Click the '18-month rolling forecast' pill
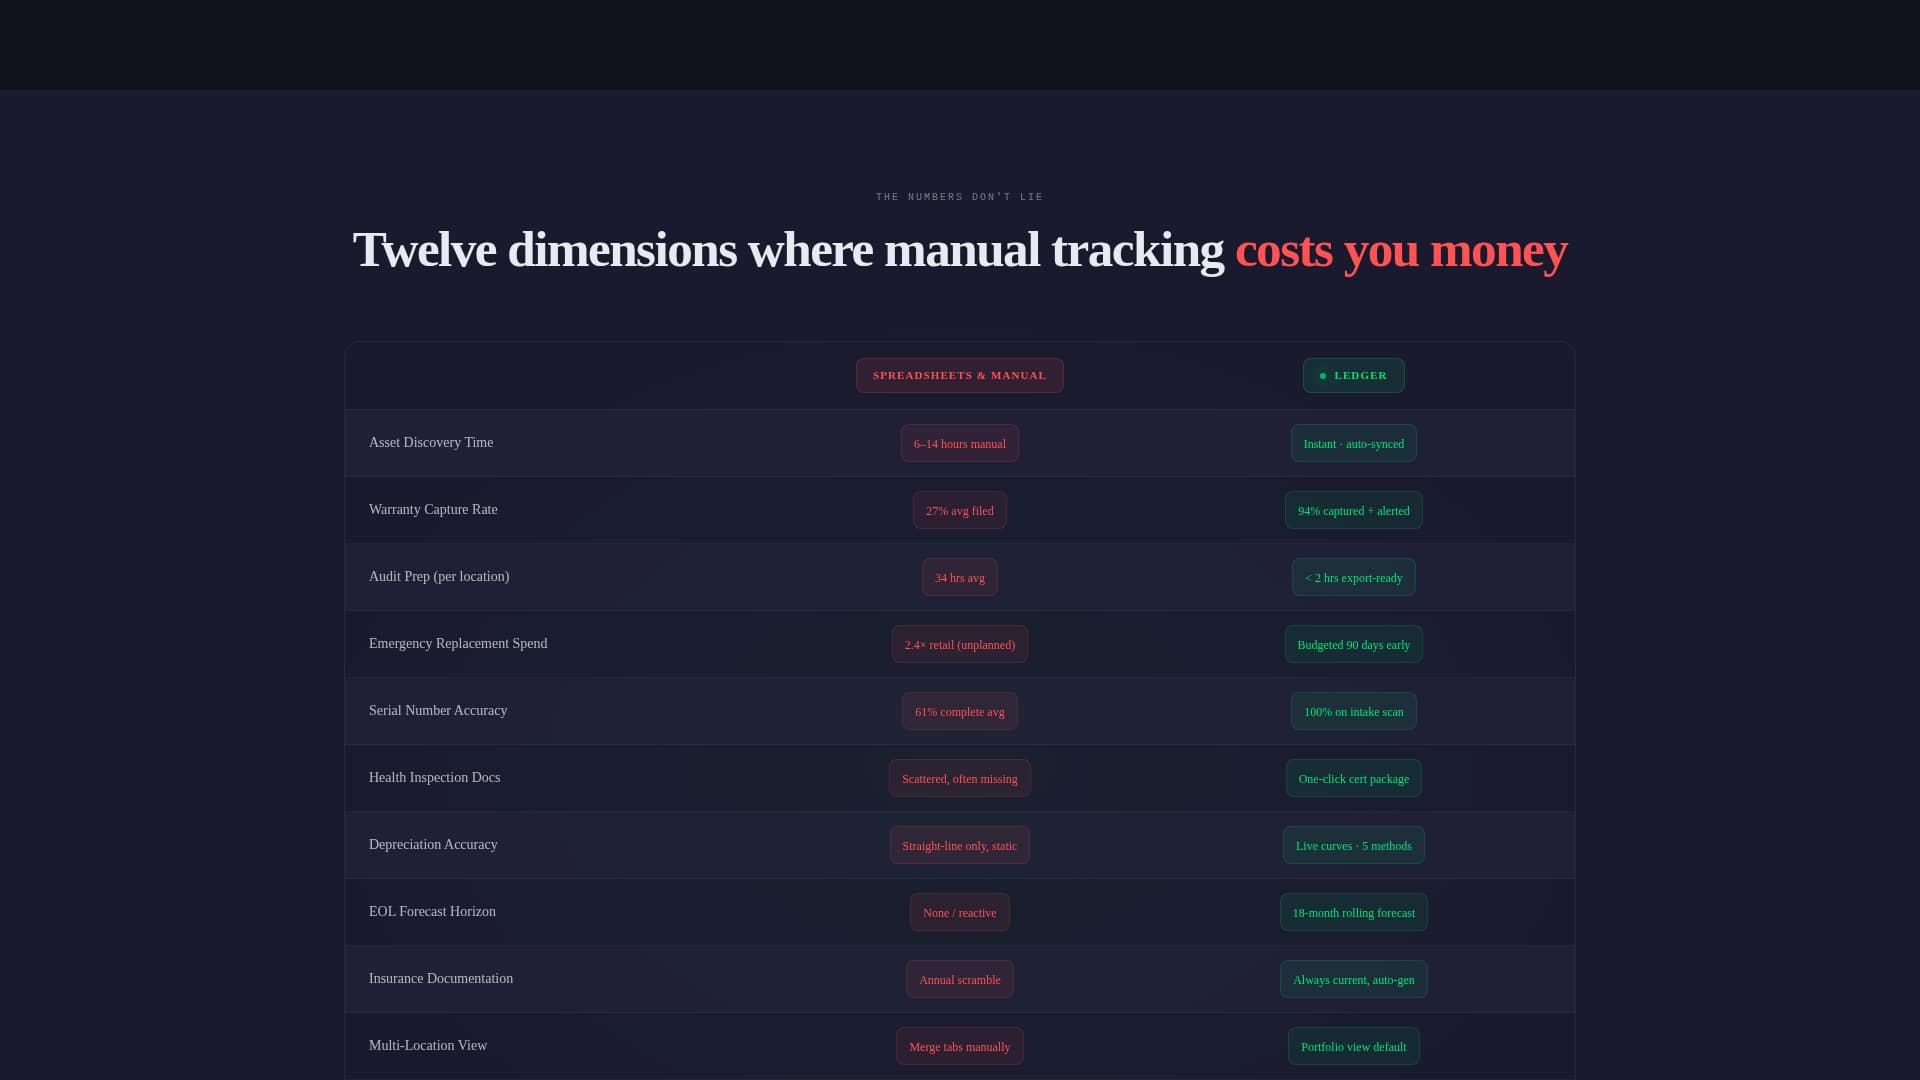 coord(1353,913)
